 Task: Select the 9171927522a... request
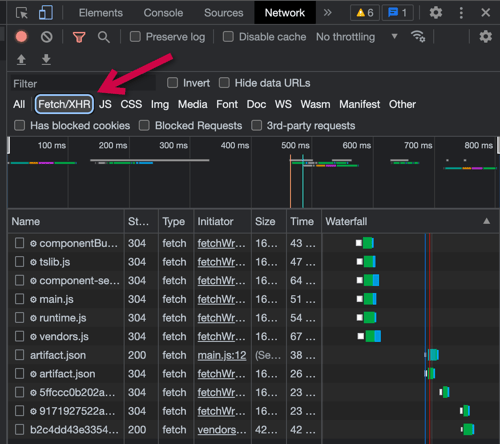[x=77, y=411]
